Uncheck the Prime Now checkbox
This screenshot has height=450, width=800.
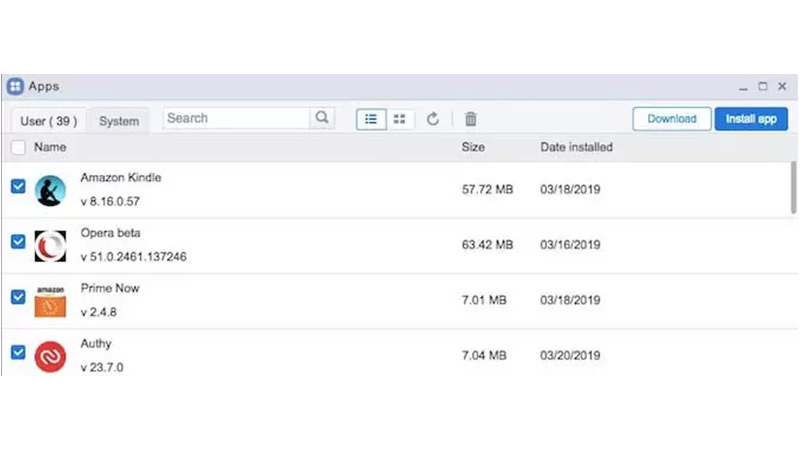pyautogui.click(x=18, y=297)
